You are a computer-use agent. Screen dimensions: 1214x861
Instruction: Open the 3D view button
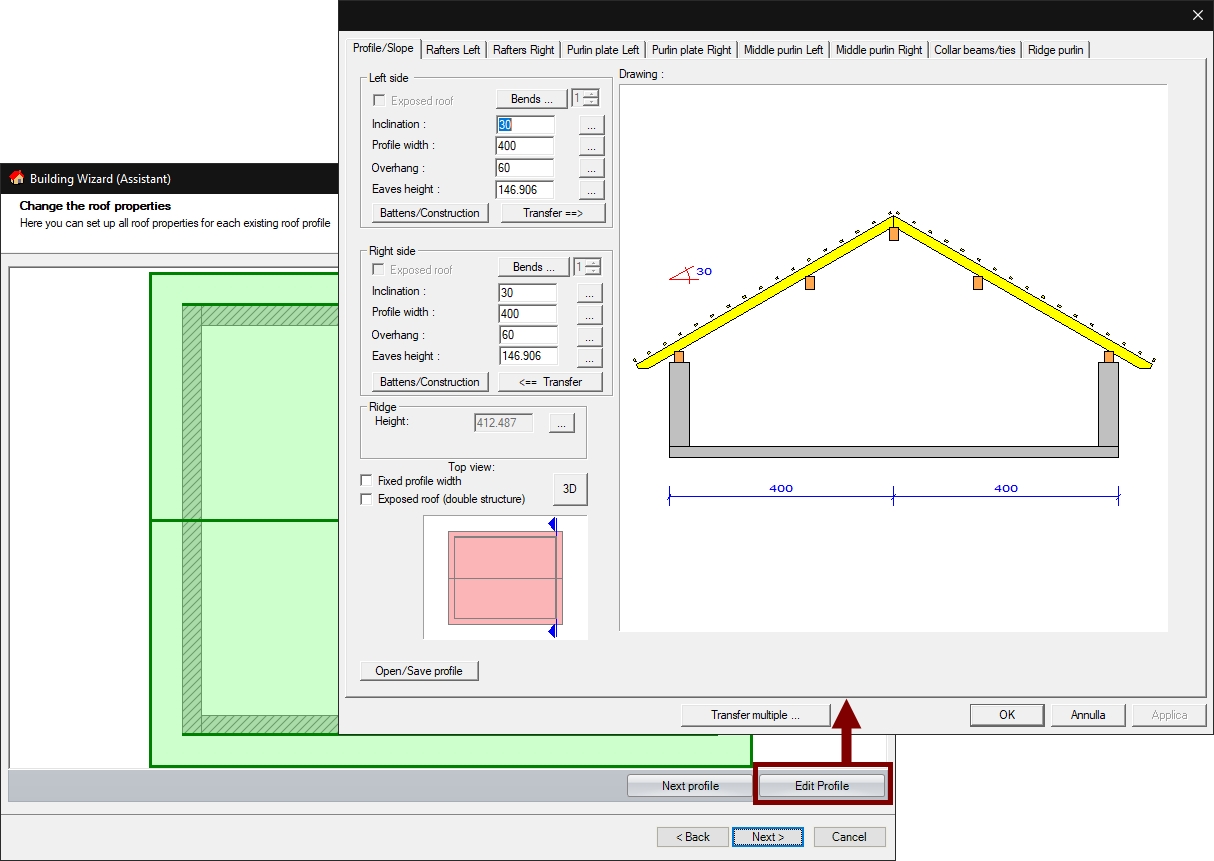pyautogui.click(x=570, y=489)
